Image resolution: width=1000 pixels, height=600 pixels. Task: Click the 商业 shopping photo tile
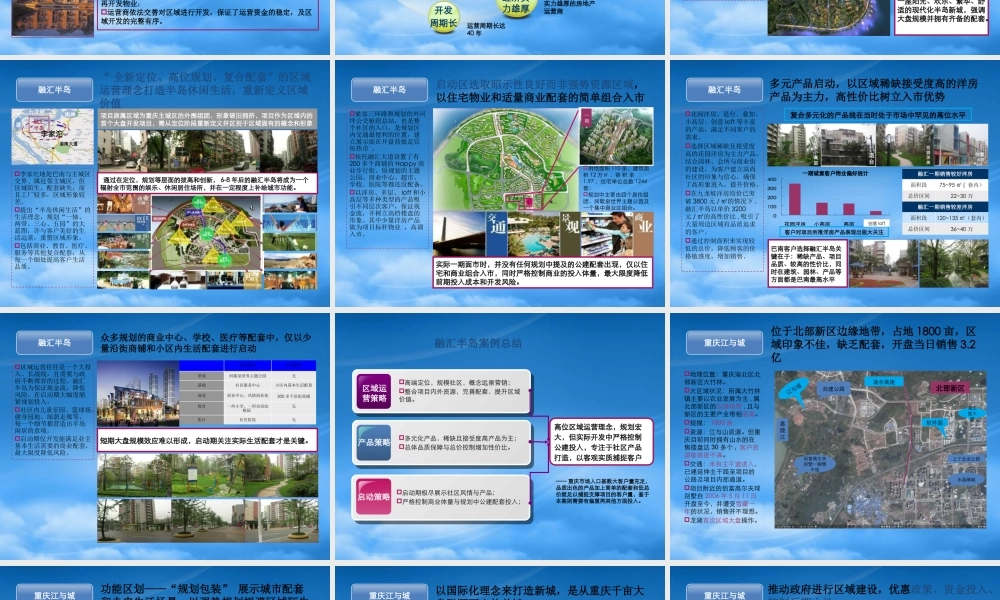(x=617, y=234)
